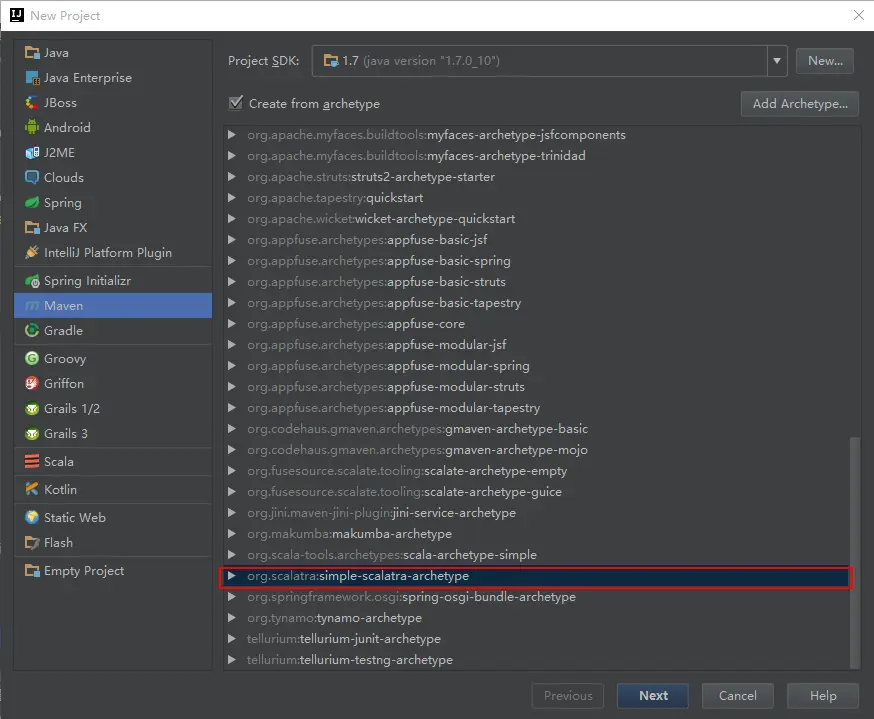
Task: Click the Previous button
Action: pos(568,696)
